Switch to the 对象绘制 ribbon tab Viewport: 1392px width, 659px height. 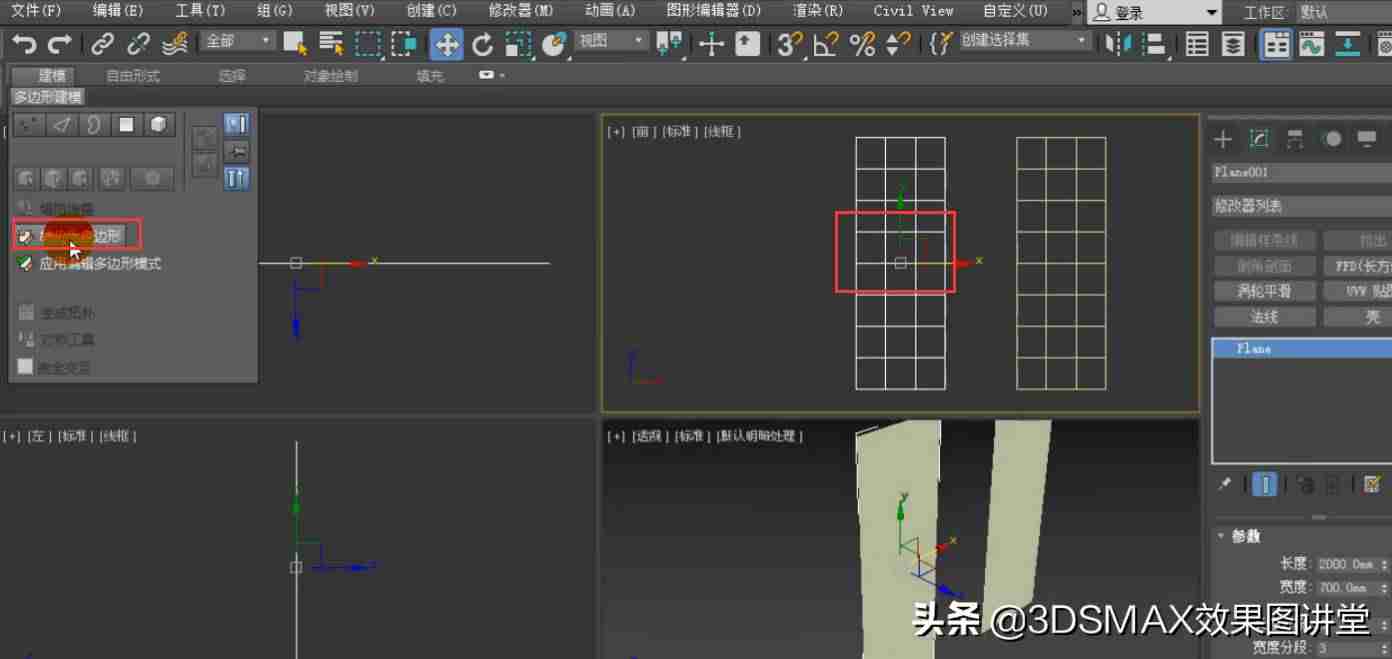(x=331, y=76)
